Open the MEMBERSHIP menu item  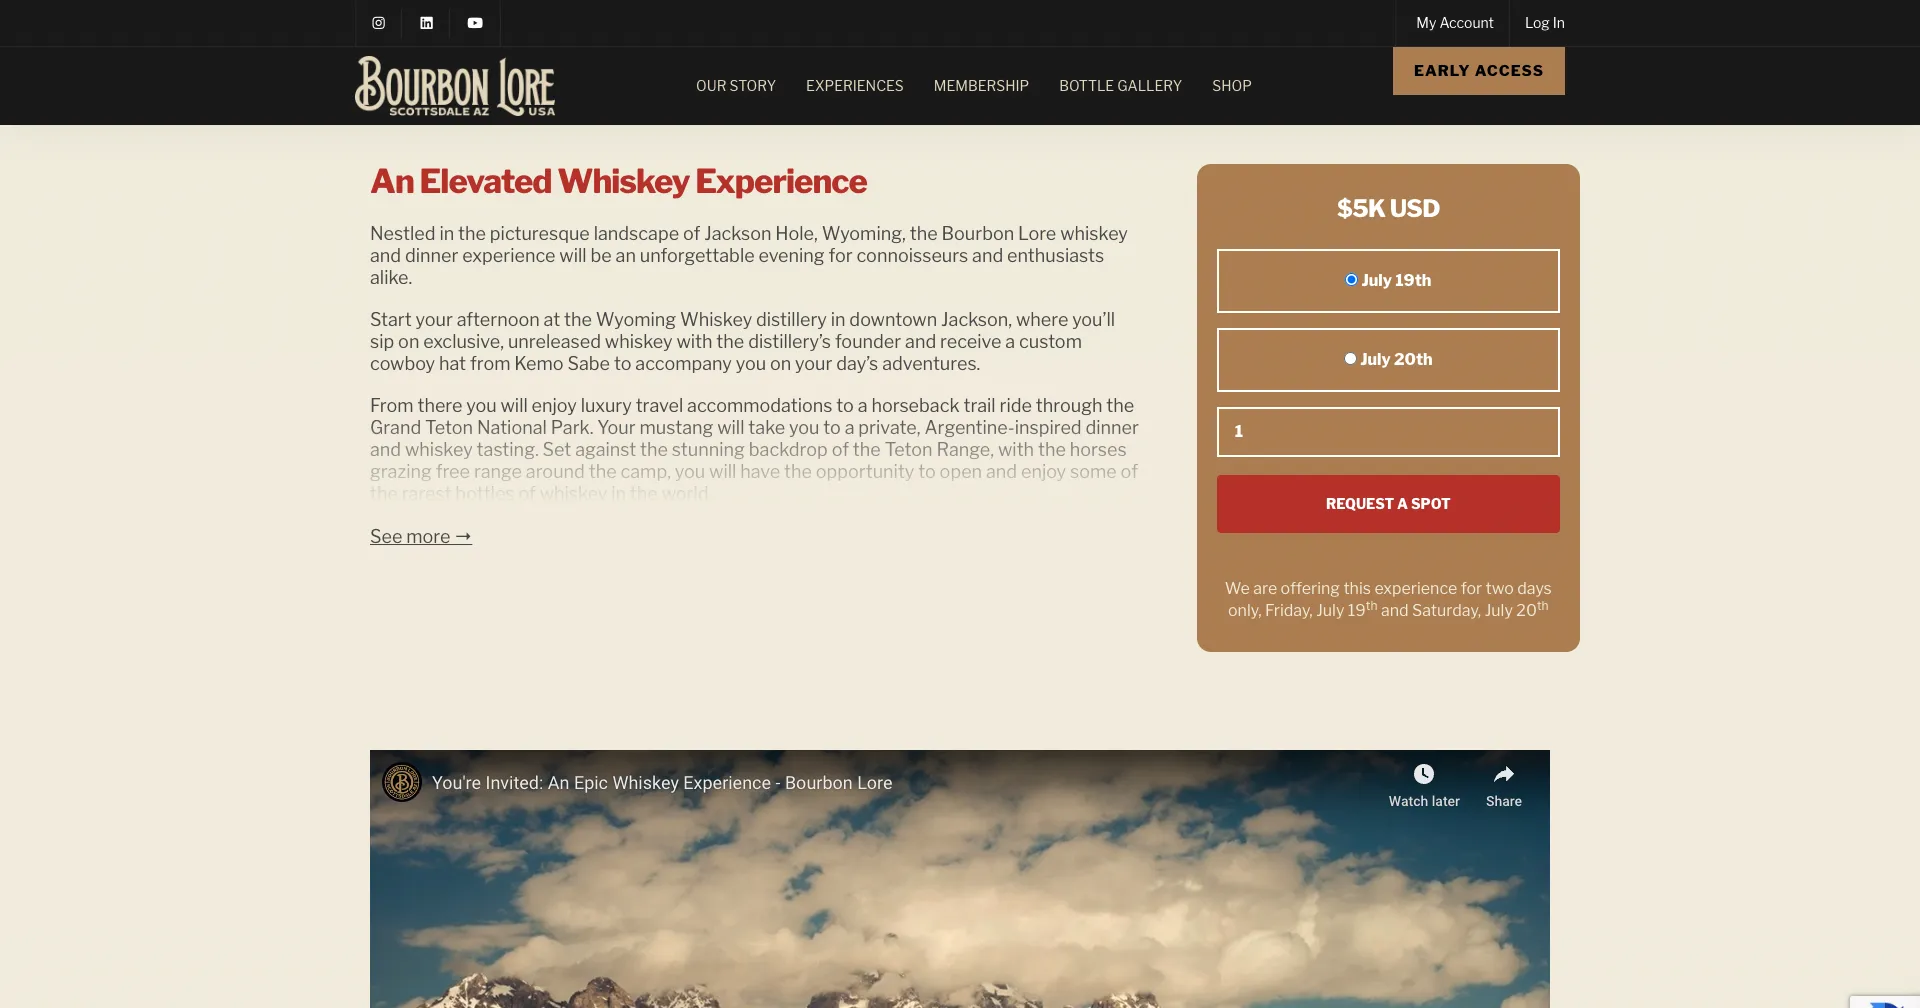(x=981, y=86)
